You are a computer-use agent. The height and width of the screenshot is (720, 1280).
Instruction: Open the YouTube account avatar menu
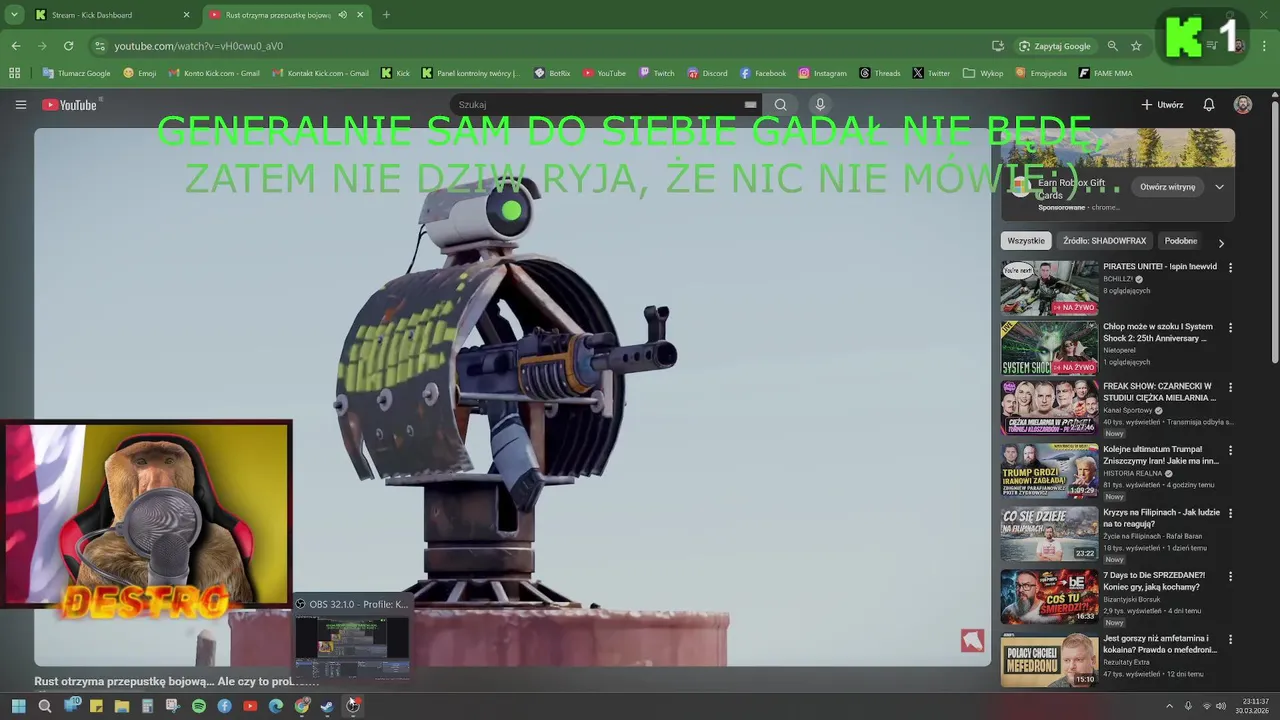[1242, 105]
